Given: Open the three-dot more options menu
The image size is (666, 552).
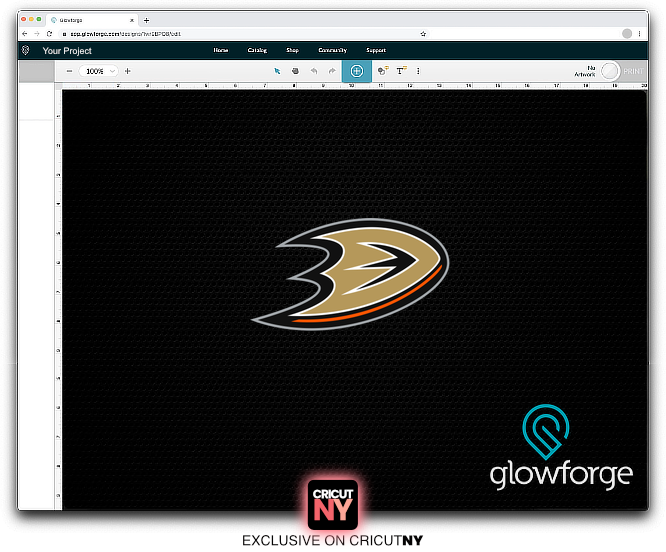Looking at the screenshot, I should point(418,71).
